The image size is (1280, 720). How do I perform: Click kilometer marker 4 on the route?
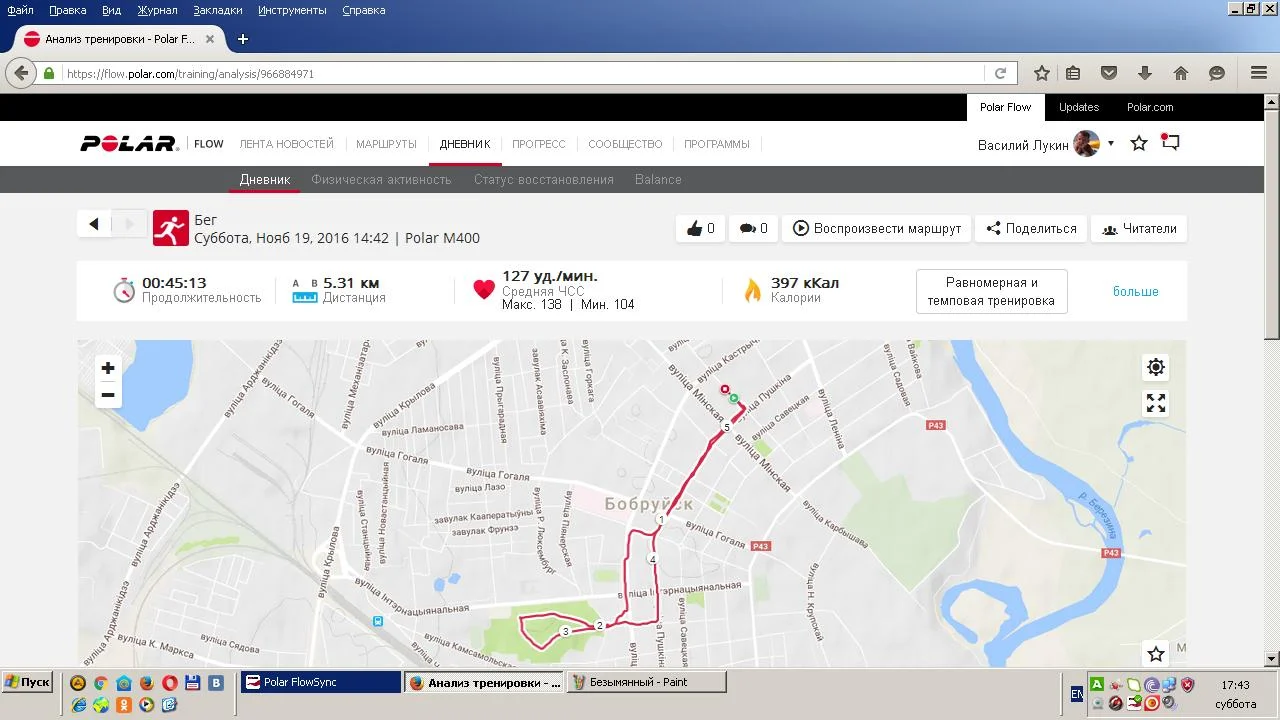pyautogui.click(x=652, y=559)
